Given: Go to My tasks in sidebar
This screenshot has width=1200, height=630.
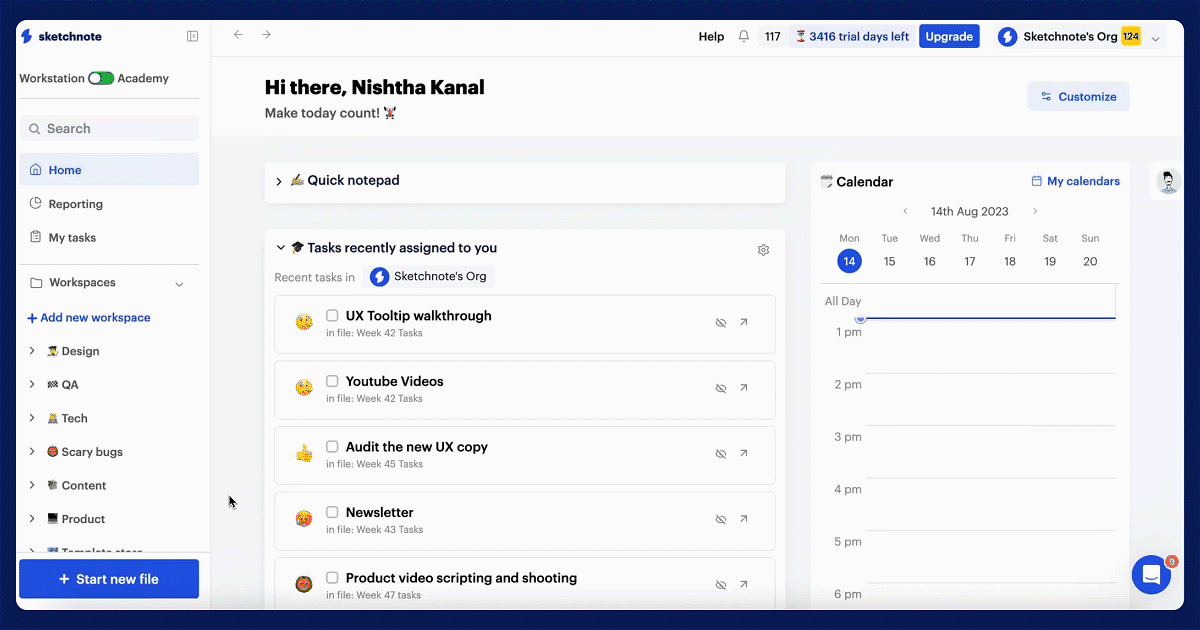Looking at the screenshot, I should (72, 238).
